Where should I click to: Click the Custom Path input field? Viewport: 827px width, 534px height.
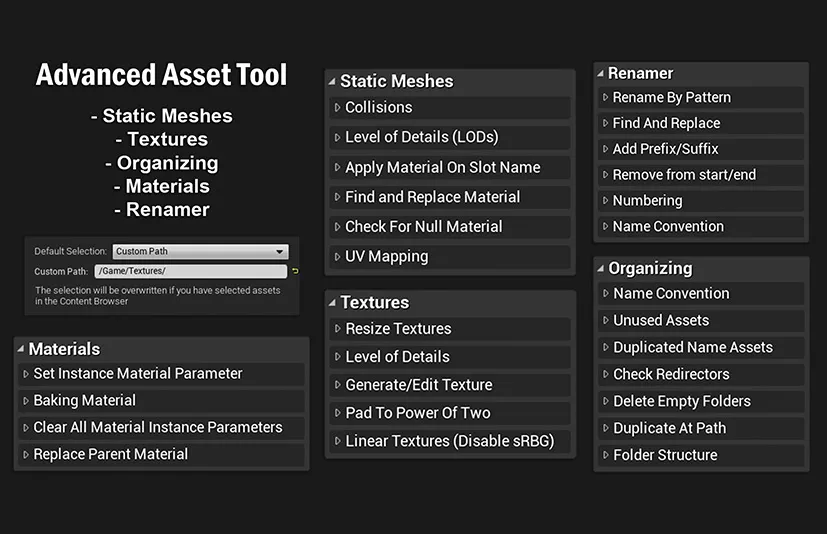pyautogui.click(x=191, y=271)
